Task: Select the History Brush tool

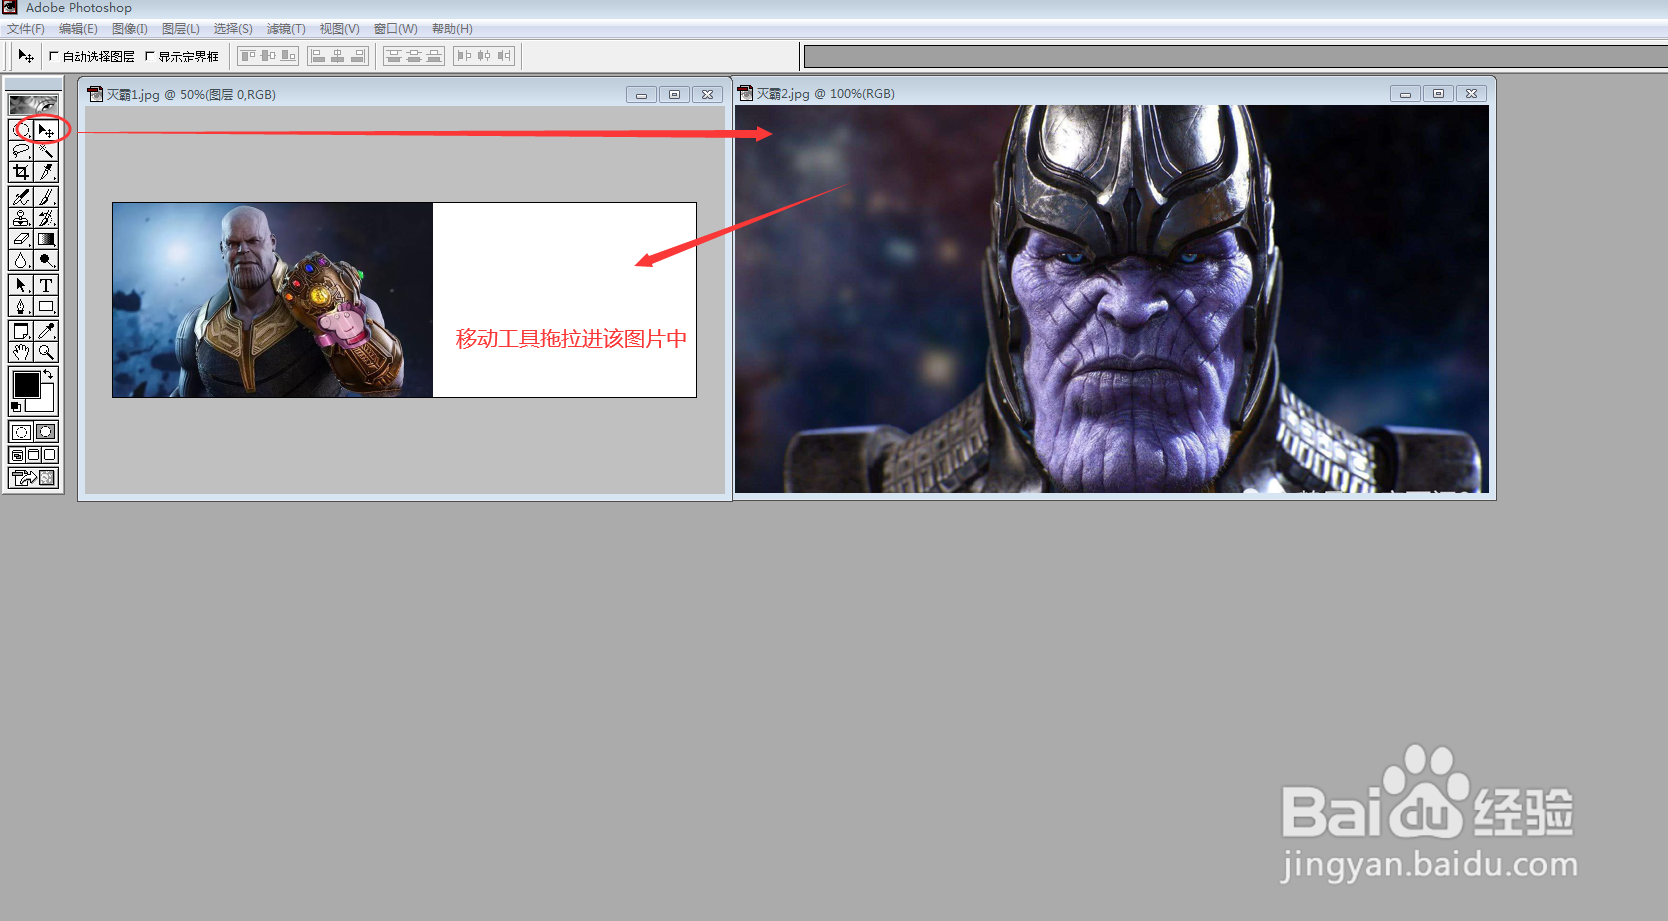Action: 46,218
